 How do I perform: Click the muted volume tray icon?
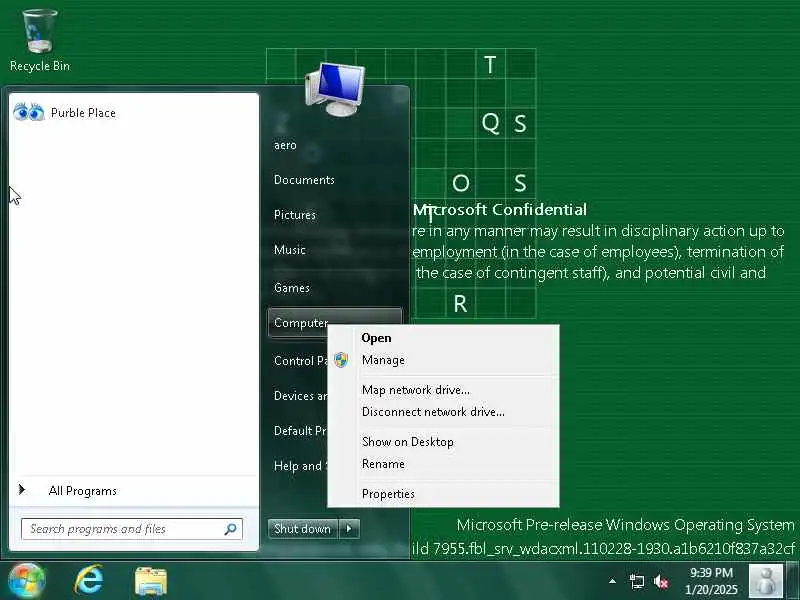pos(661,581)
